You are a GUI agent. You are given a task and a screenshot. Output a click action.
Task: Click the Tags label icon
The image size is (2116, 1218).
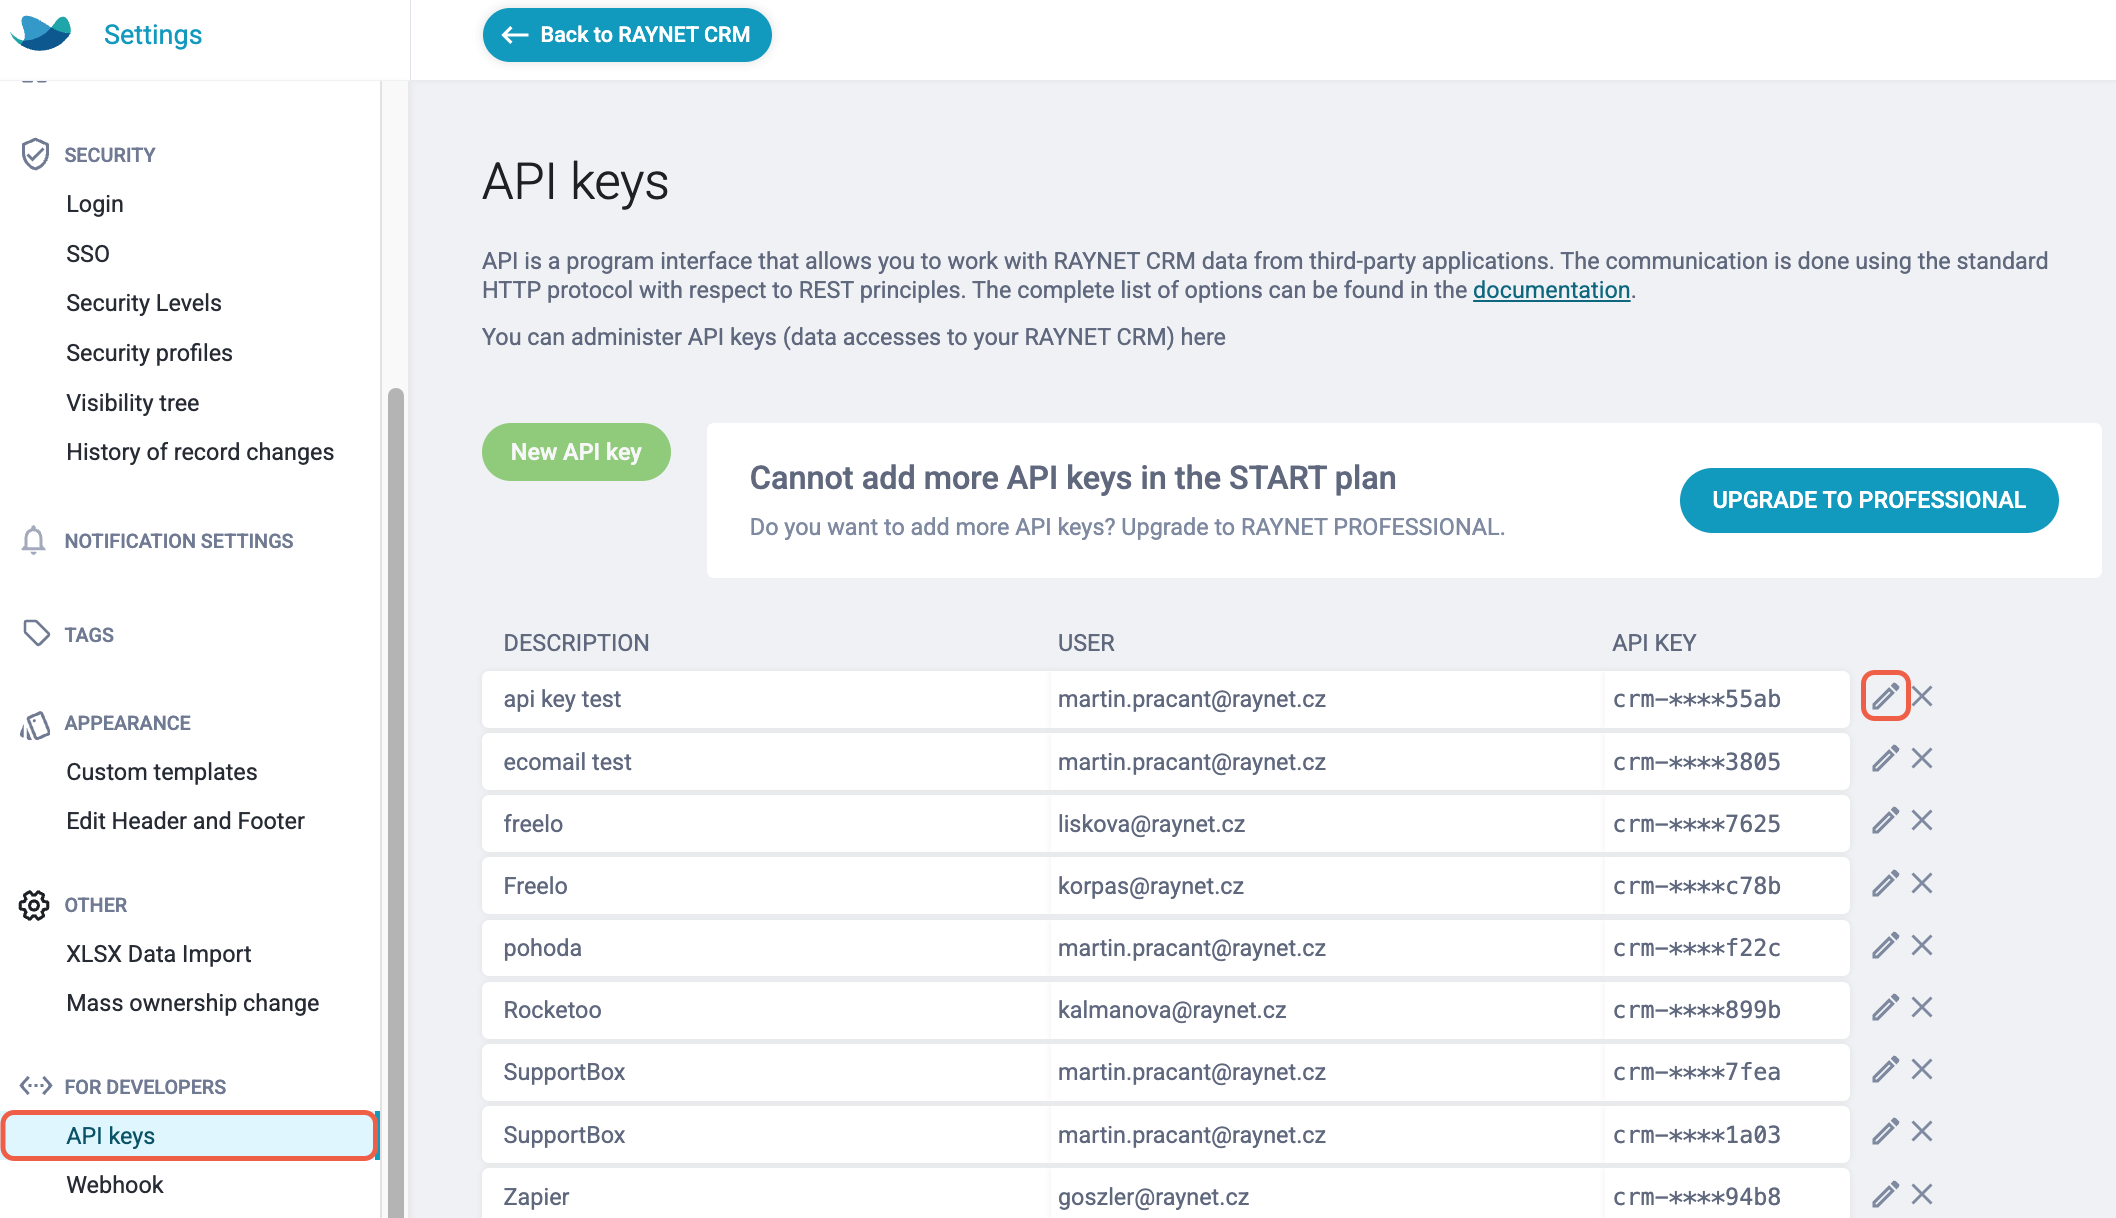coord(36,633)
